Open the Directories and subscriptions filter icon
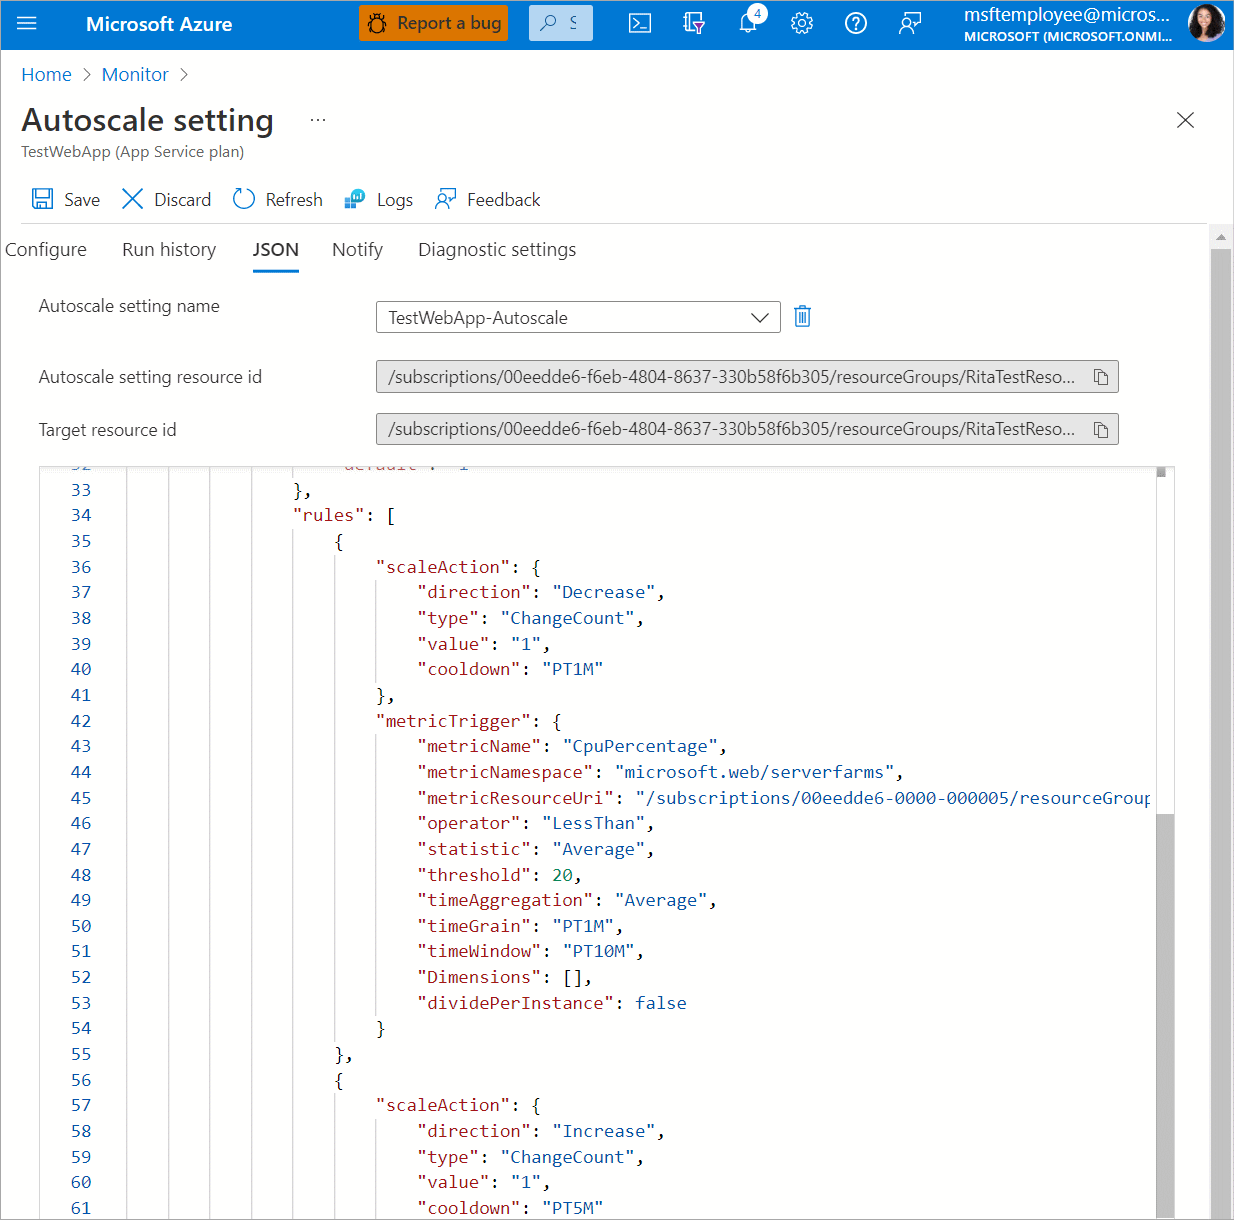The image size is (1234, 1220). [694, 23]
